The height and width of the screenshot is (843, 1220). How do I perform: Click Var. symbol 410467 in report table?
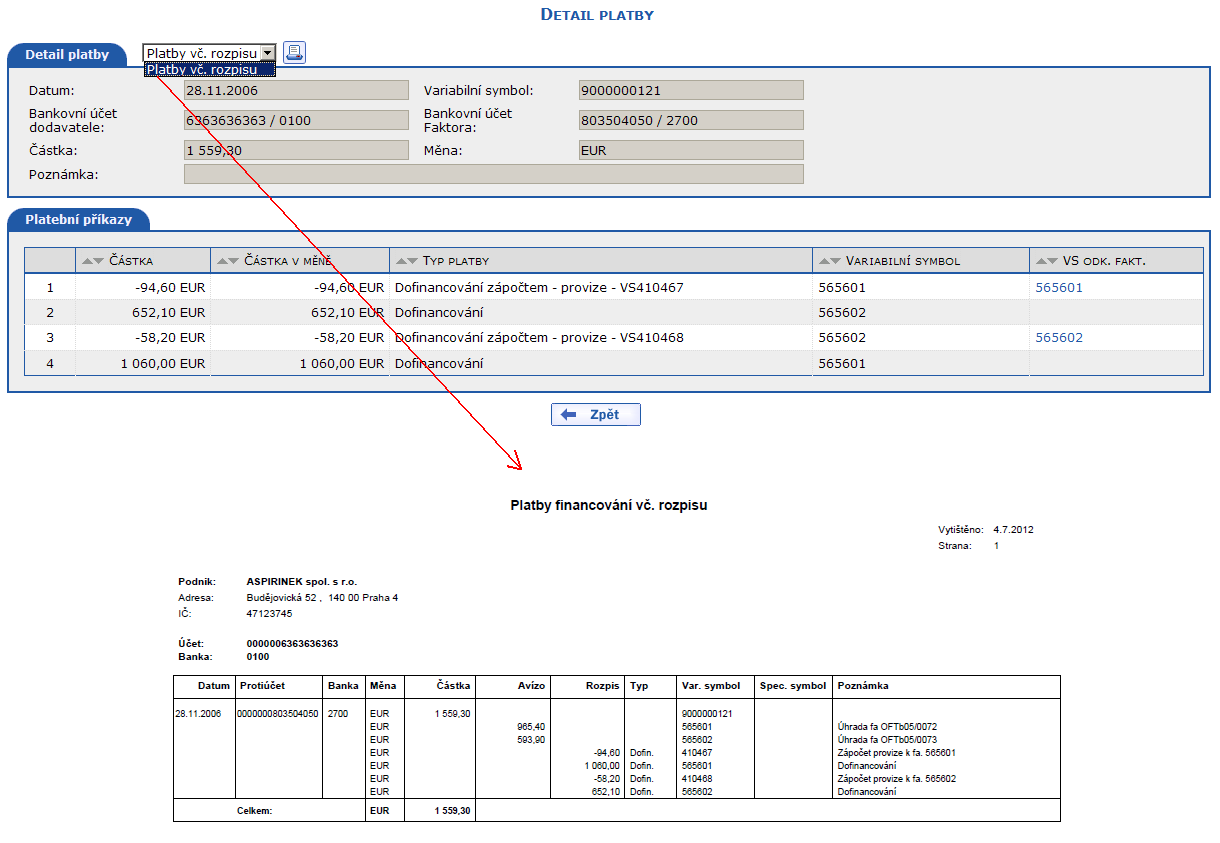coord(697,753)
